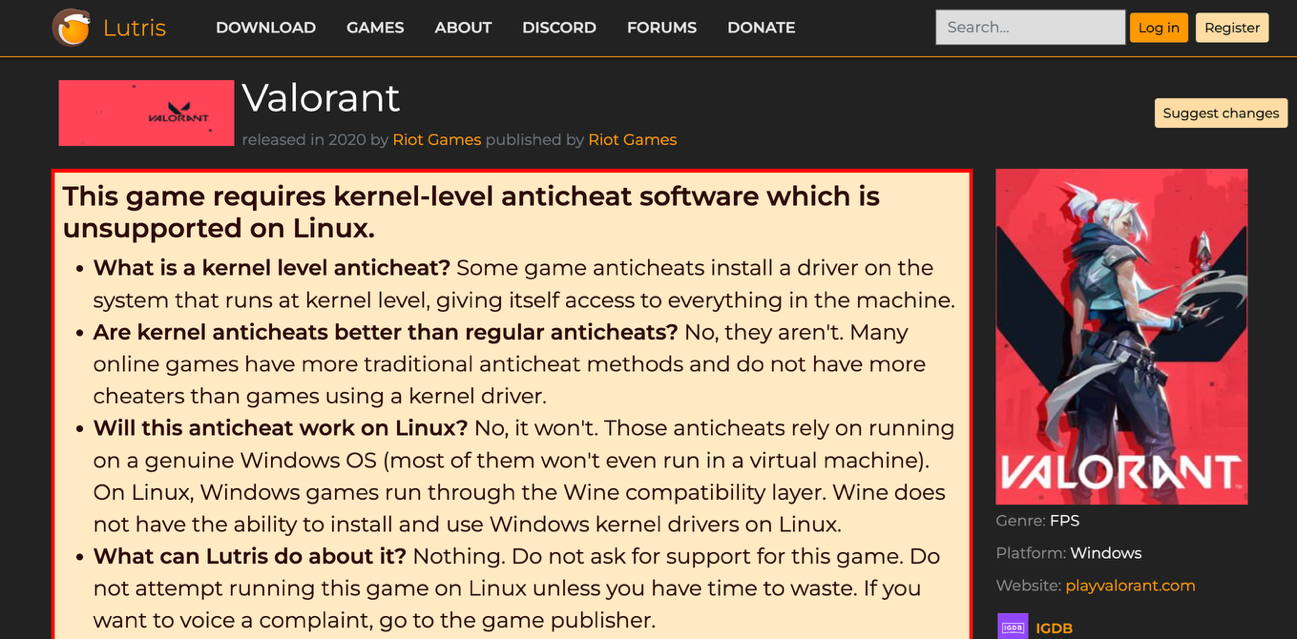This screenshot has width=1297, height=639.
Task: Click the Suggest changes button
Action: pyautogui.click(x=1220, y=113)
